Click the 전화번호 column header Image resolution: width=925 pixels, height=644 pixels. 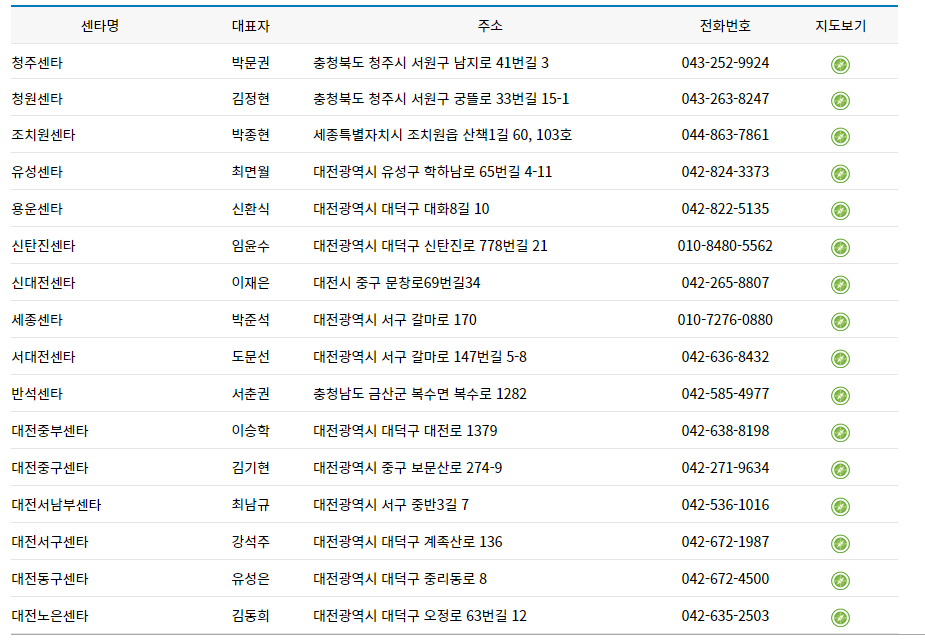tap(725, 26)
